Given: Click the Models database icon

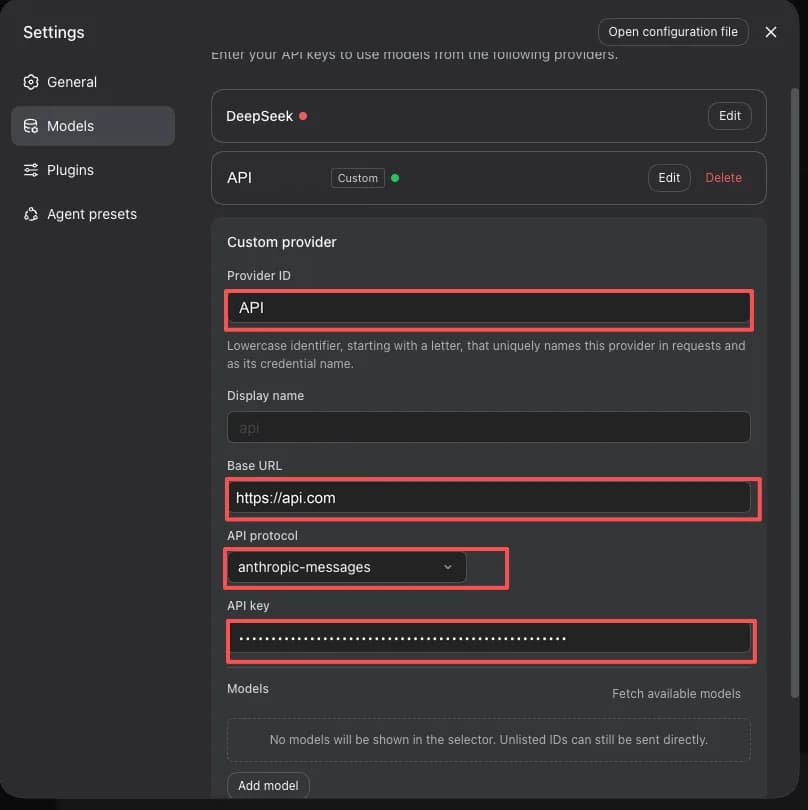Looking at the screenshot, I should (x=31, y=126).
